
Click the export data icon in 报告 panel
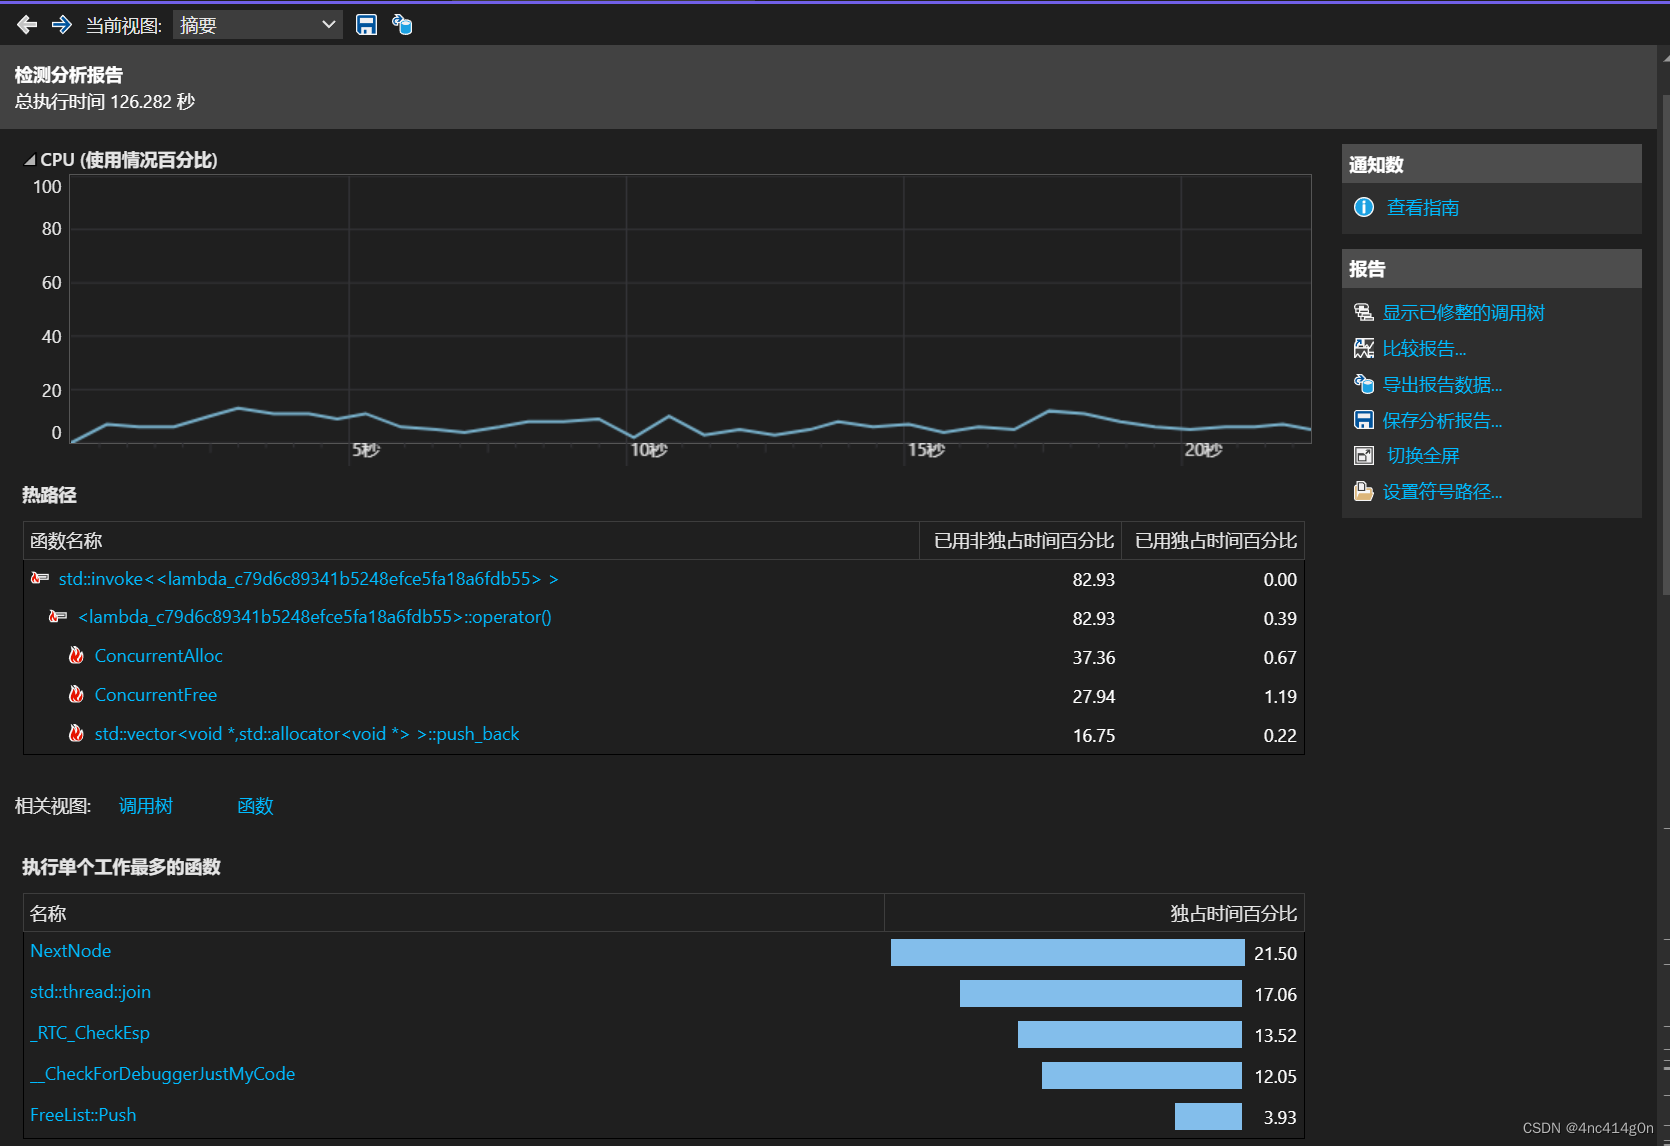pos(1364,384)
